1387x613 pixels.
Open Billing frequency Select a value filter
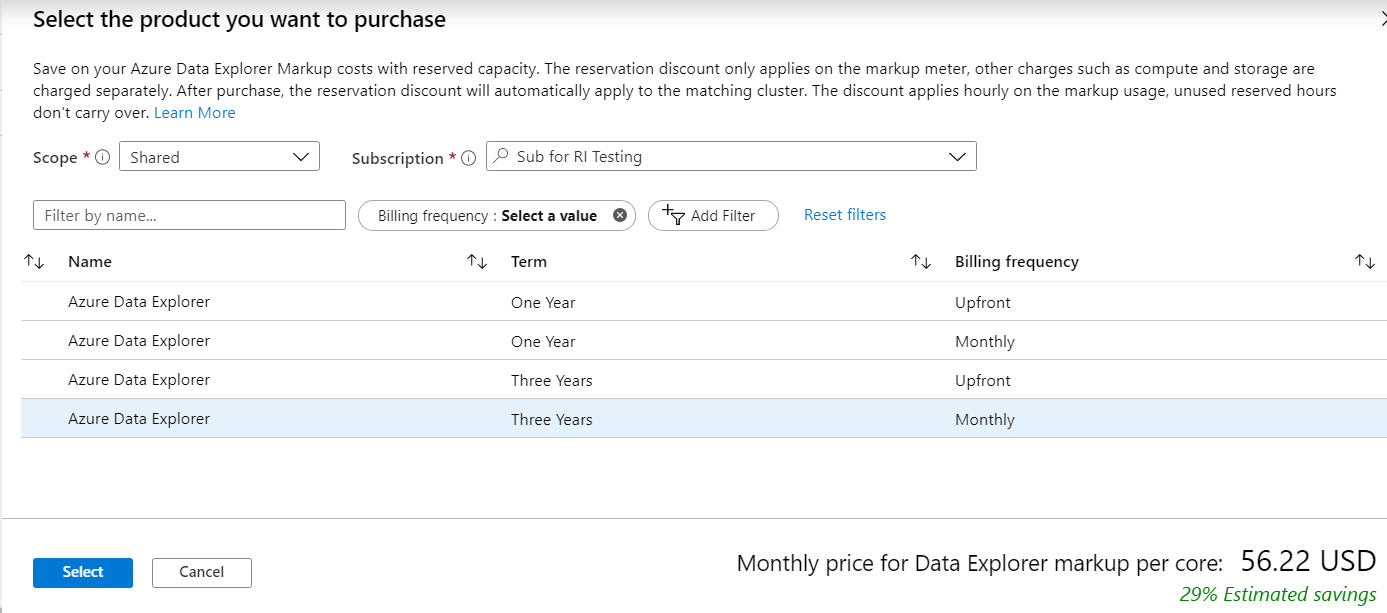point(497,216)
